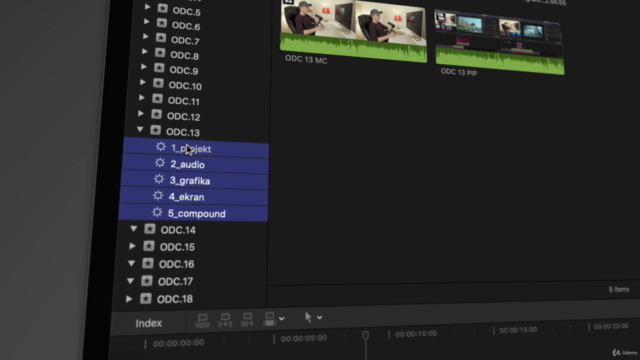Collapse the ODC.14 event
The image size is (640, 360).
click(x=133, y=229)
